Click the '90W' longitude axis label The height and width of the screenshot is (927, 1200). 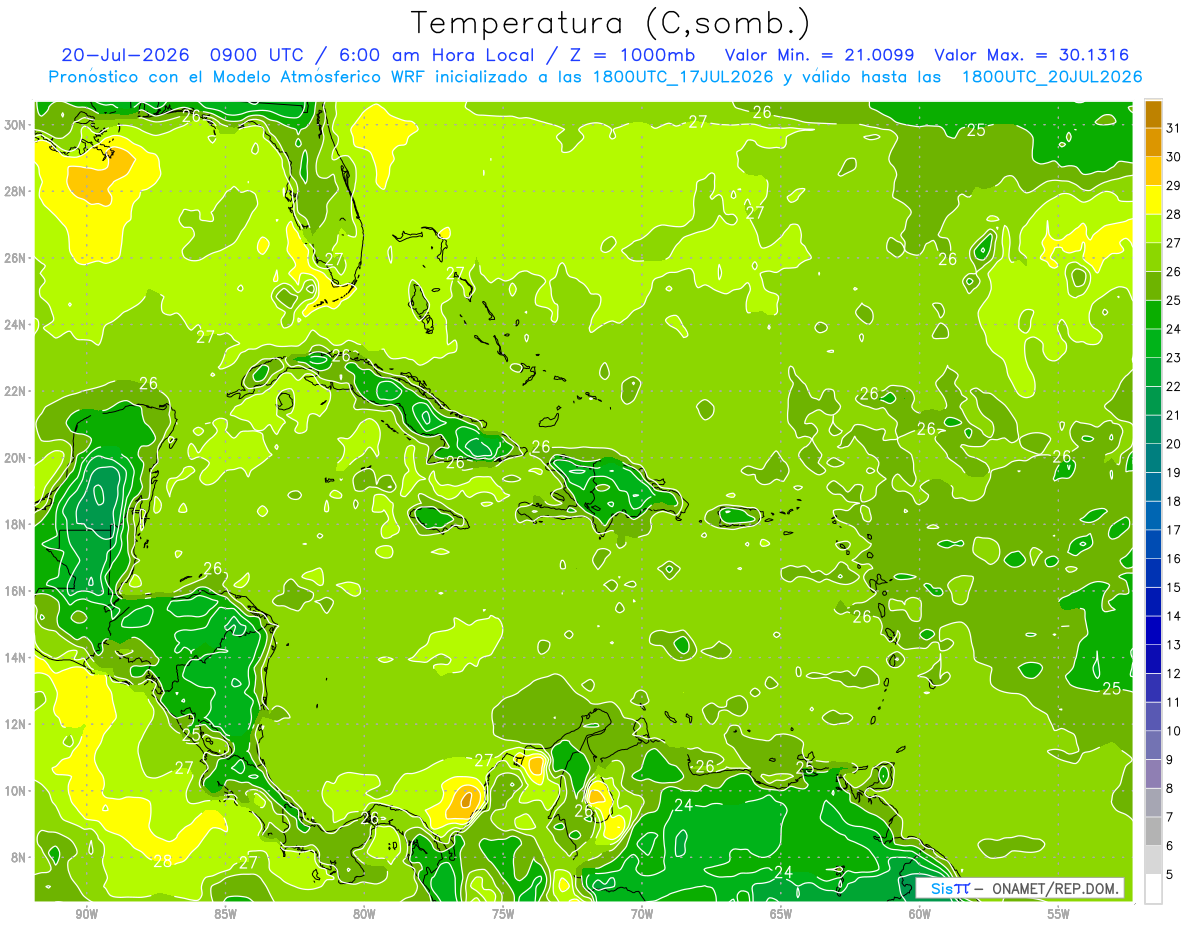pyautogui.click(x=86, y=915)
